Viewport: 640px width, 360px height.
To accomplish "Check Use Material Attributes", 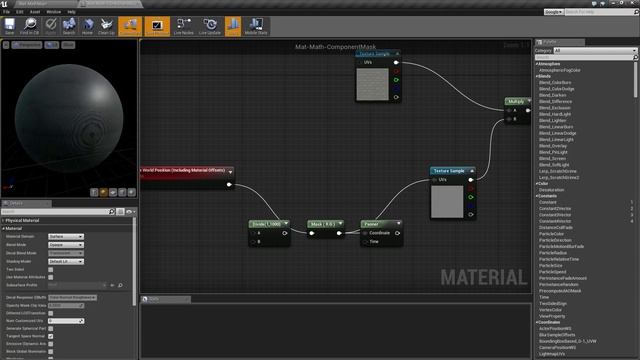I will point(51,277).
